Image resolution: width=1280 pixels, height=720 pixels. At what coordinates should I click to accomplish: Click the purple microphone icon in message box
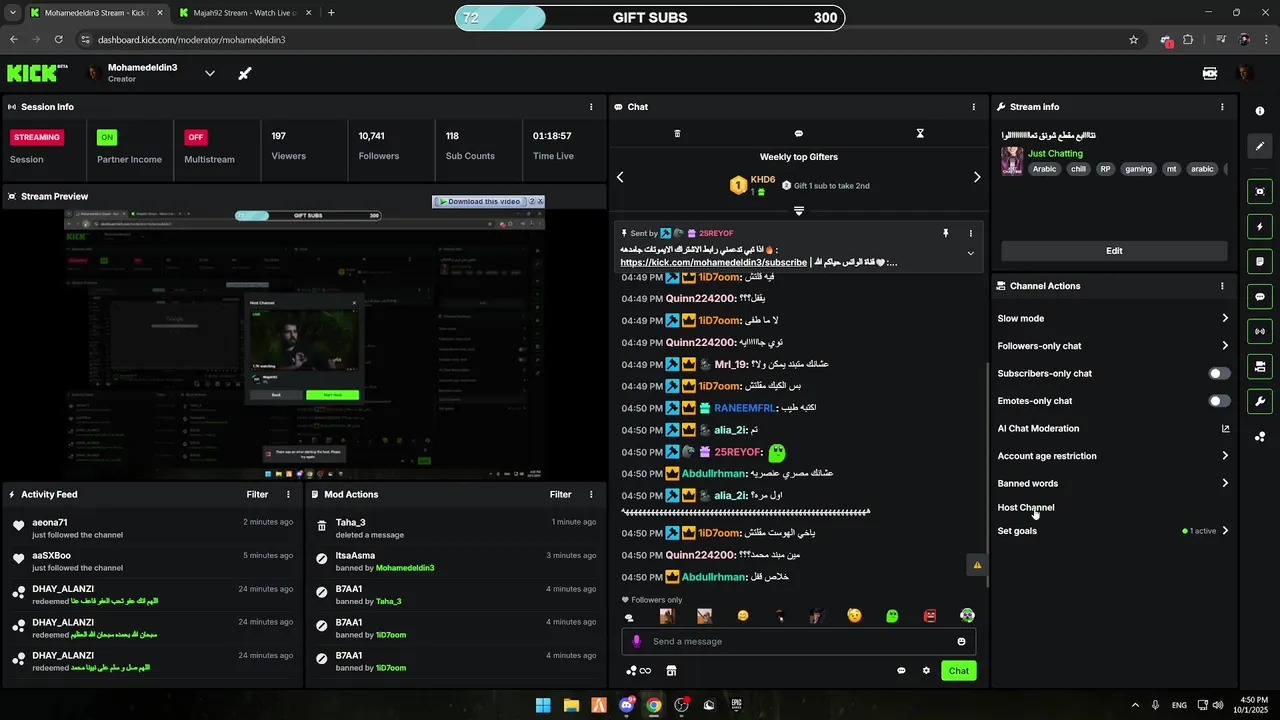pos(637,641)
